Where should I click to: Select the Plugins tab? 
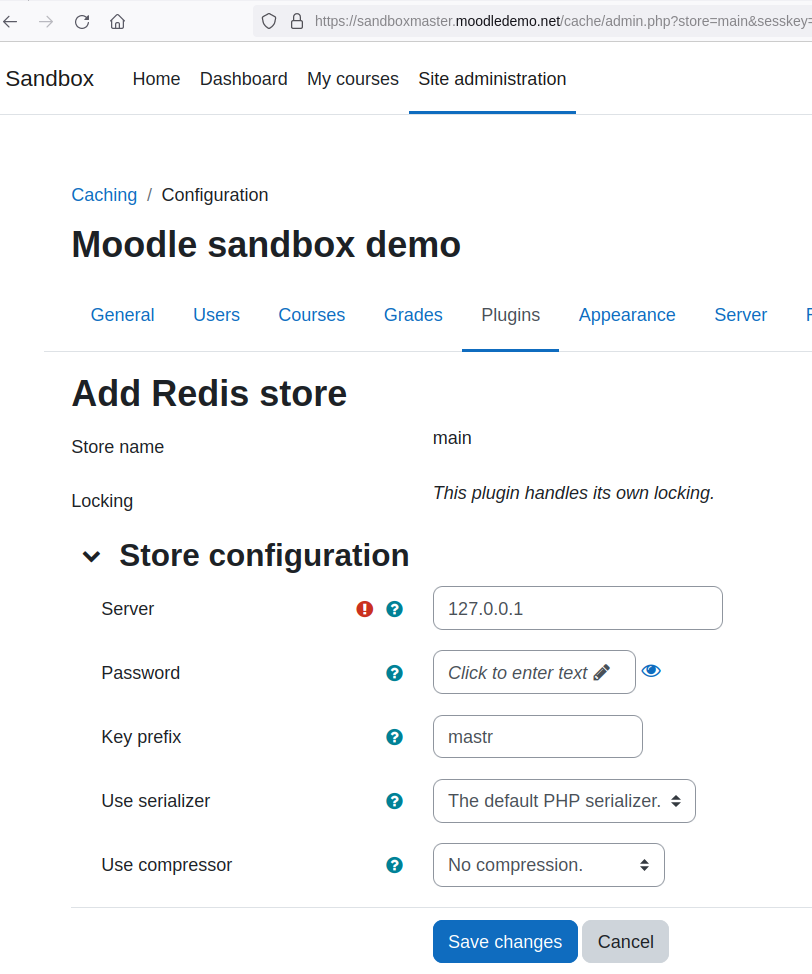coord(511,315)
